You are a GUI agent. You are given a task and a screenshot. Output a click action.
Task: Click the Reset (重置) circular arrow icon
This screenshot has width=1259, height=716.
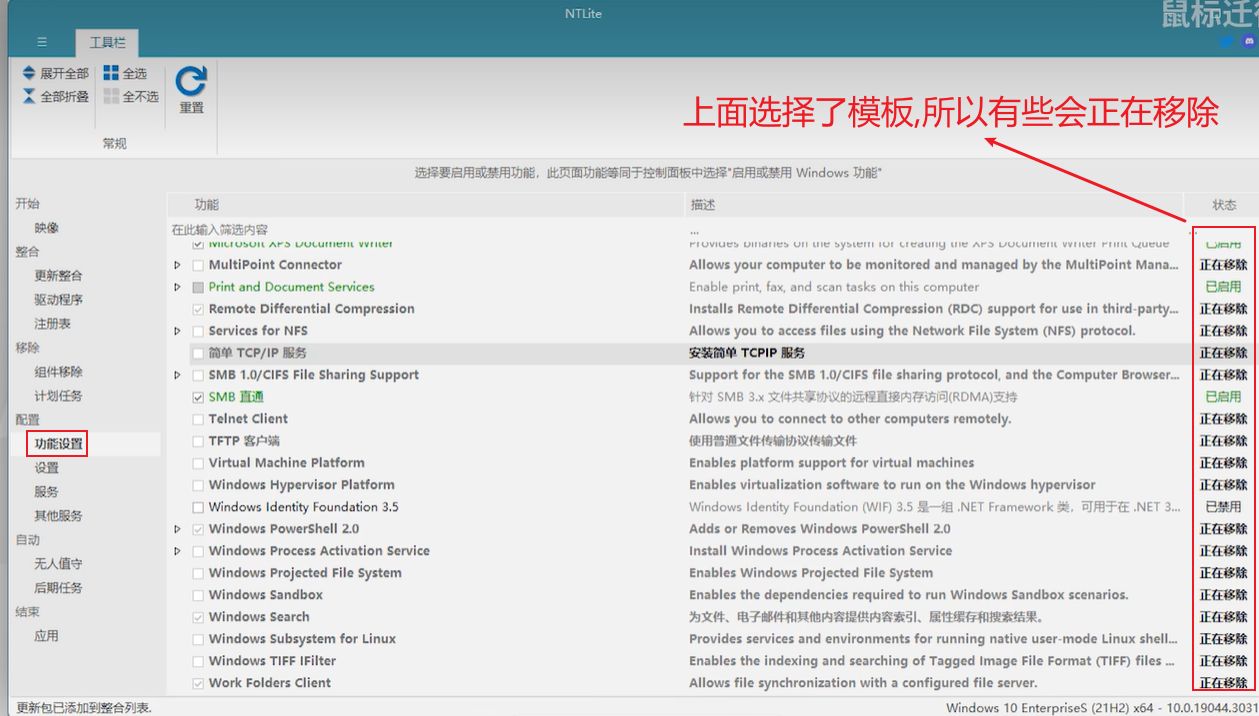pyautogui.click(x=191, y=82)
